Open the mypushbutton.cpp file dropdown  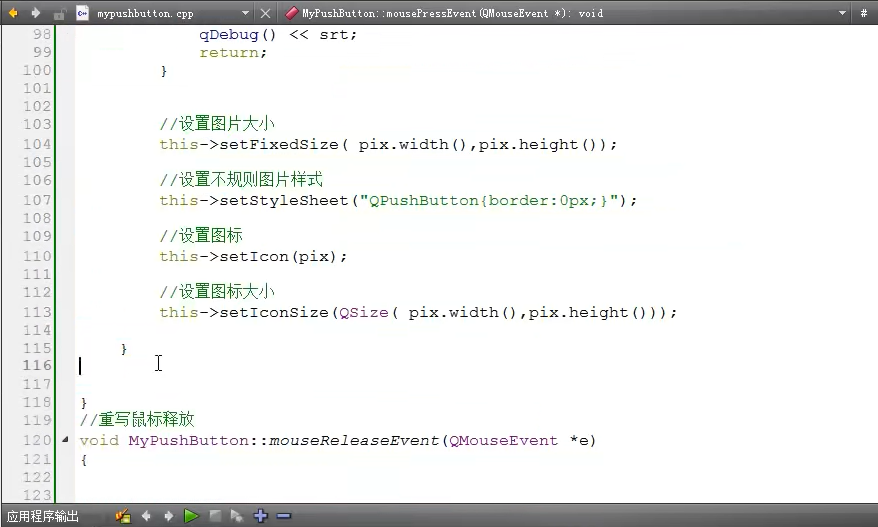click(245, 13)
